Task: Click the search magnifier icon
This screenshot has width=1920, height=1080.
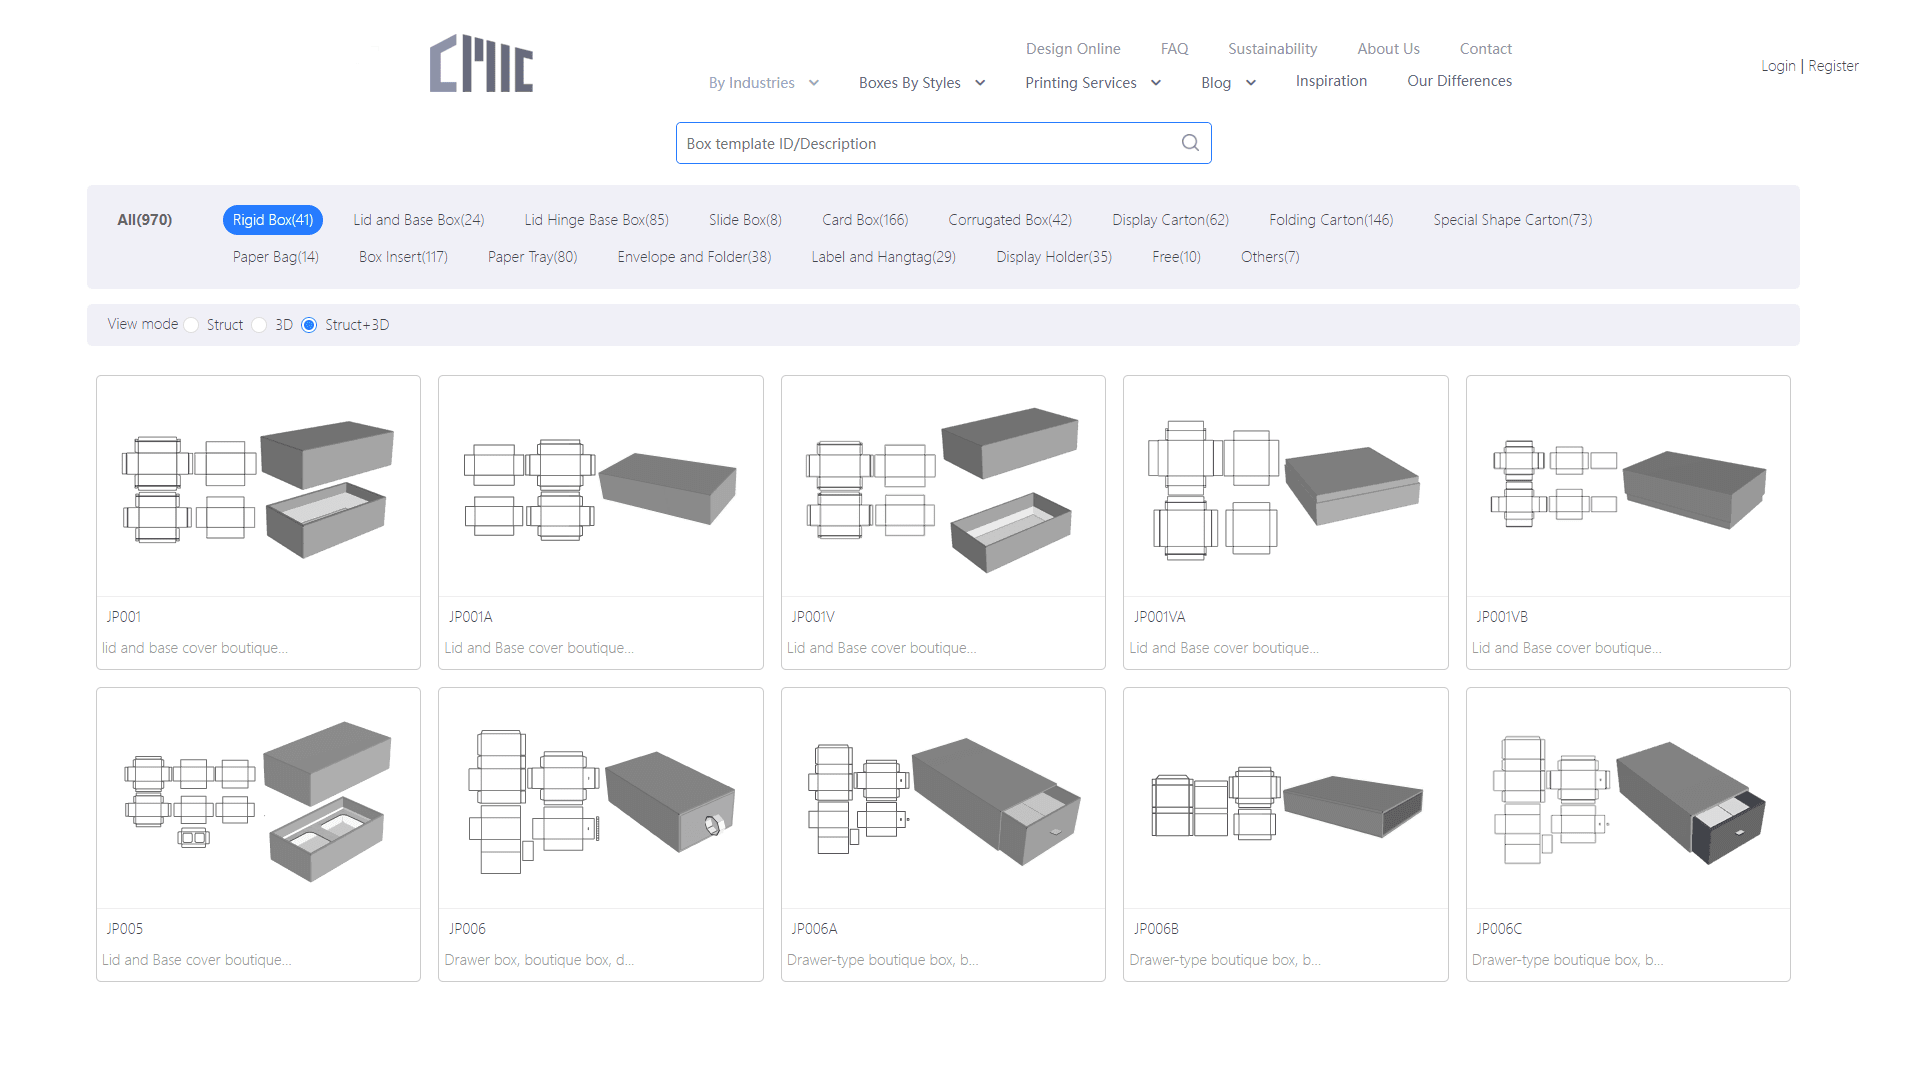Action: (x=1190, y=143)
